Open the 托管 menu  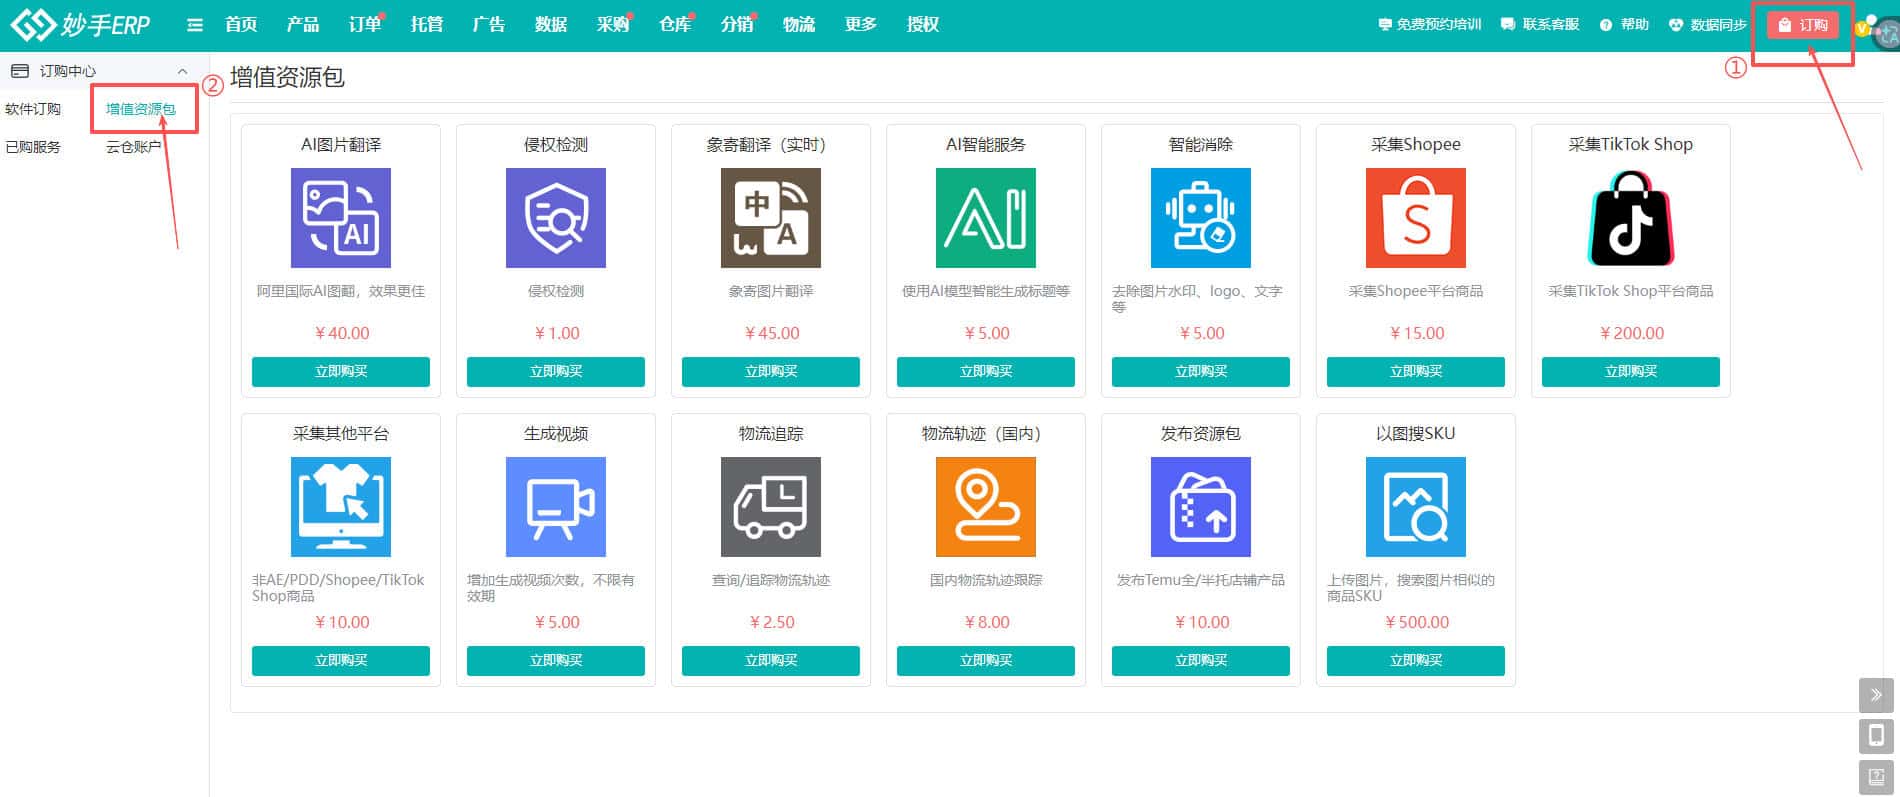[x=427, y=25]
